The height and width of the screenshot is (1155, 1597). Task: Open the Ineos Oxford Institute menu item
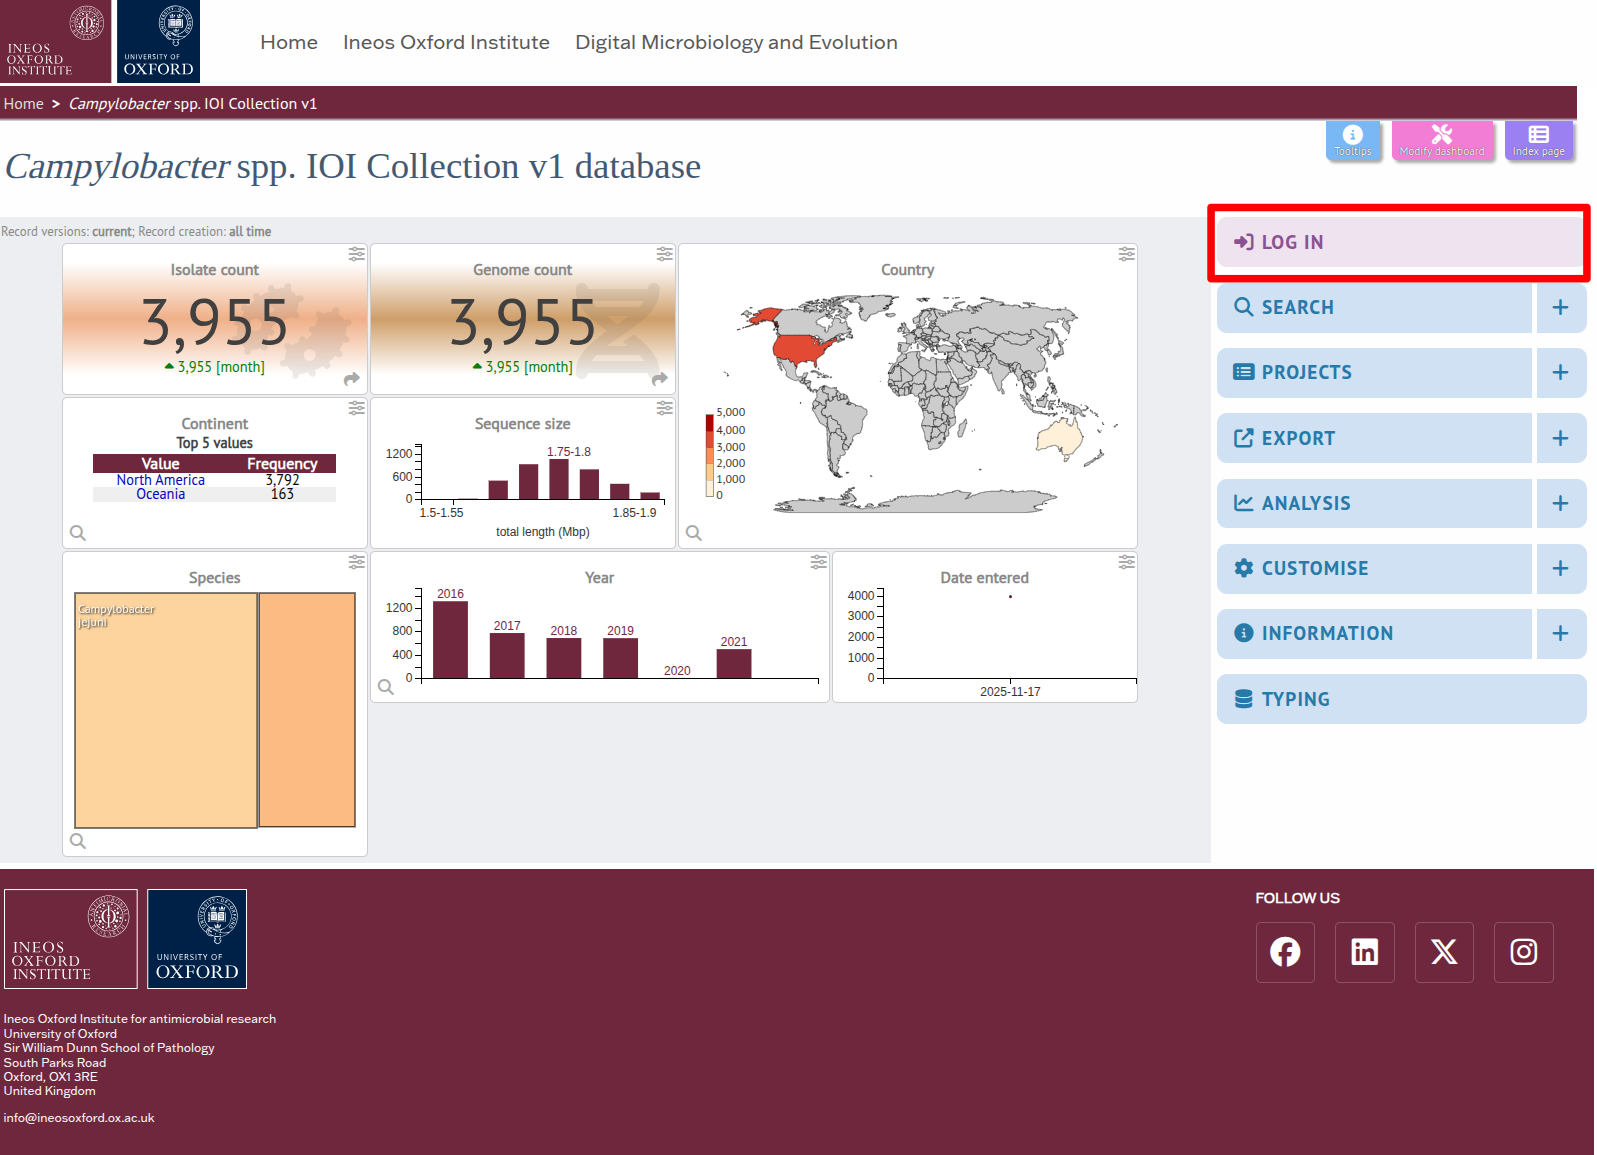click(x=446, y=42)
